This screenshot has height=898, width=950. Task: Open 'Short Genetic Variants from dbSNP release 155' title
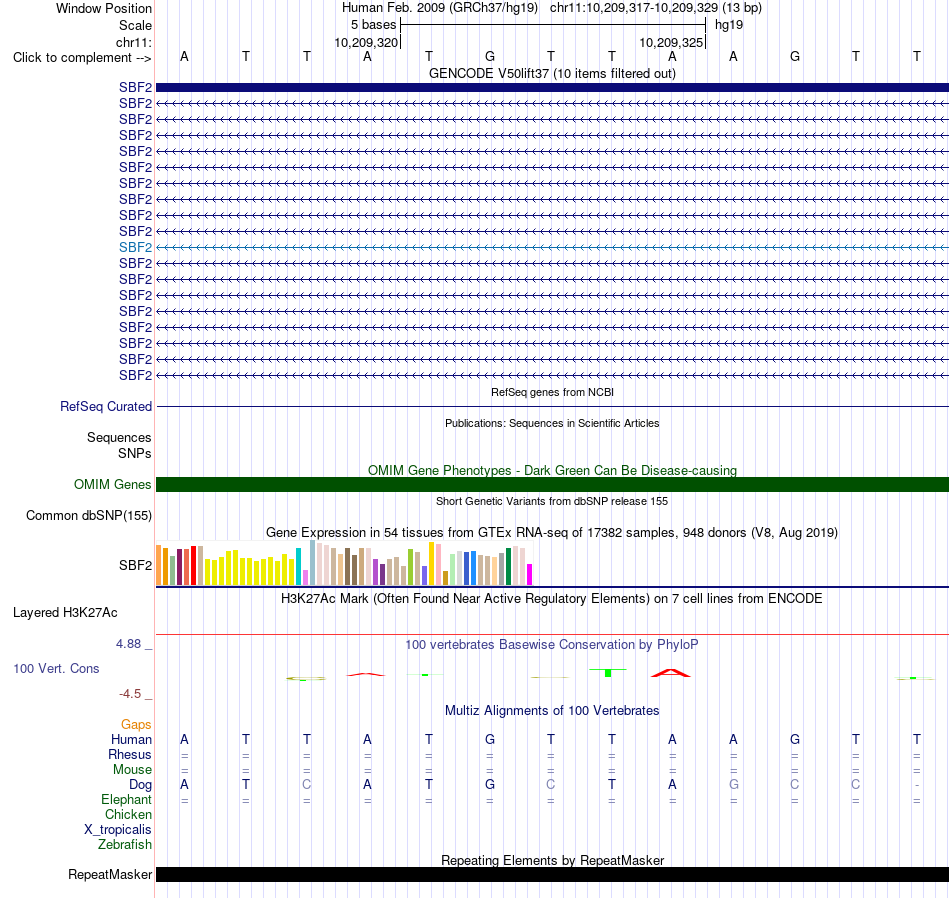[x=552, y=501]
